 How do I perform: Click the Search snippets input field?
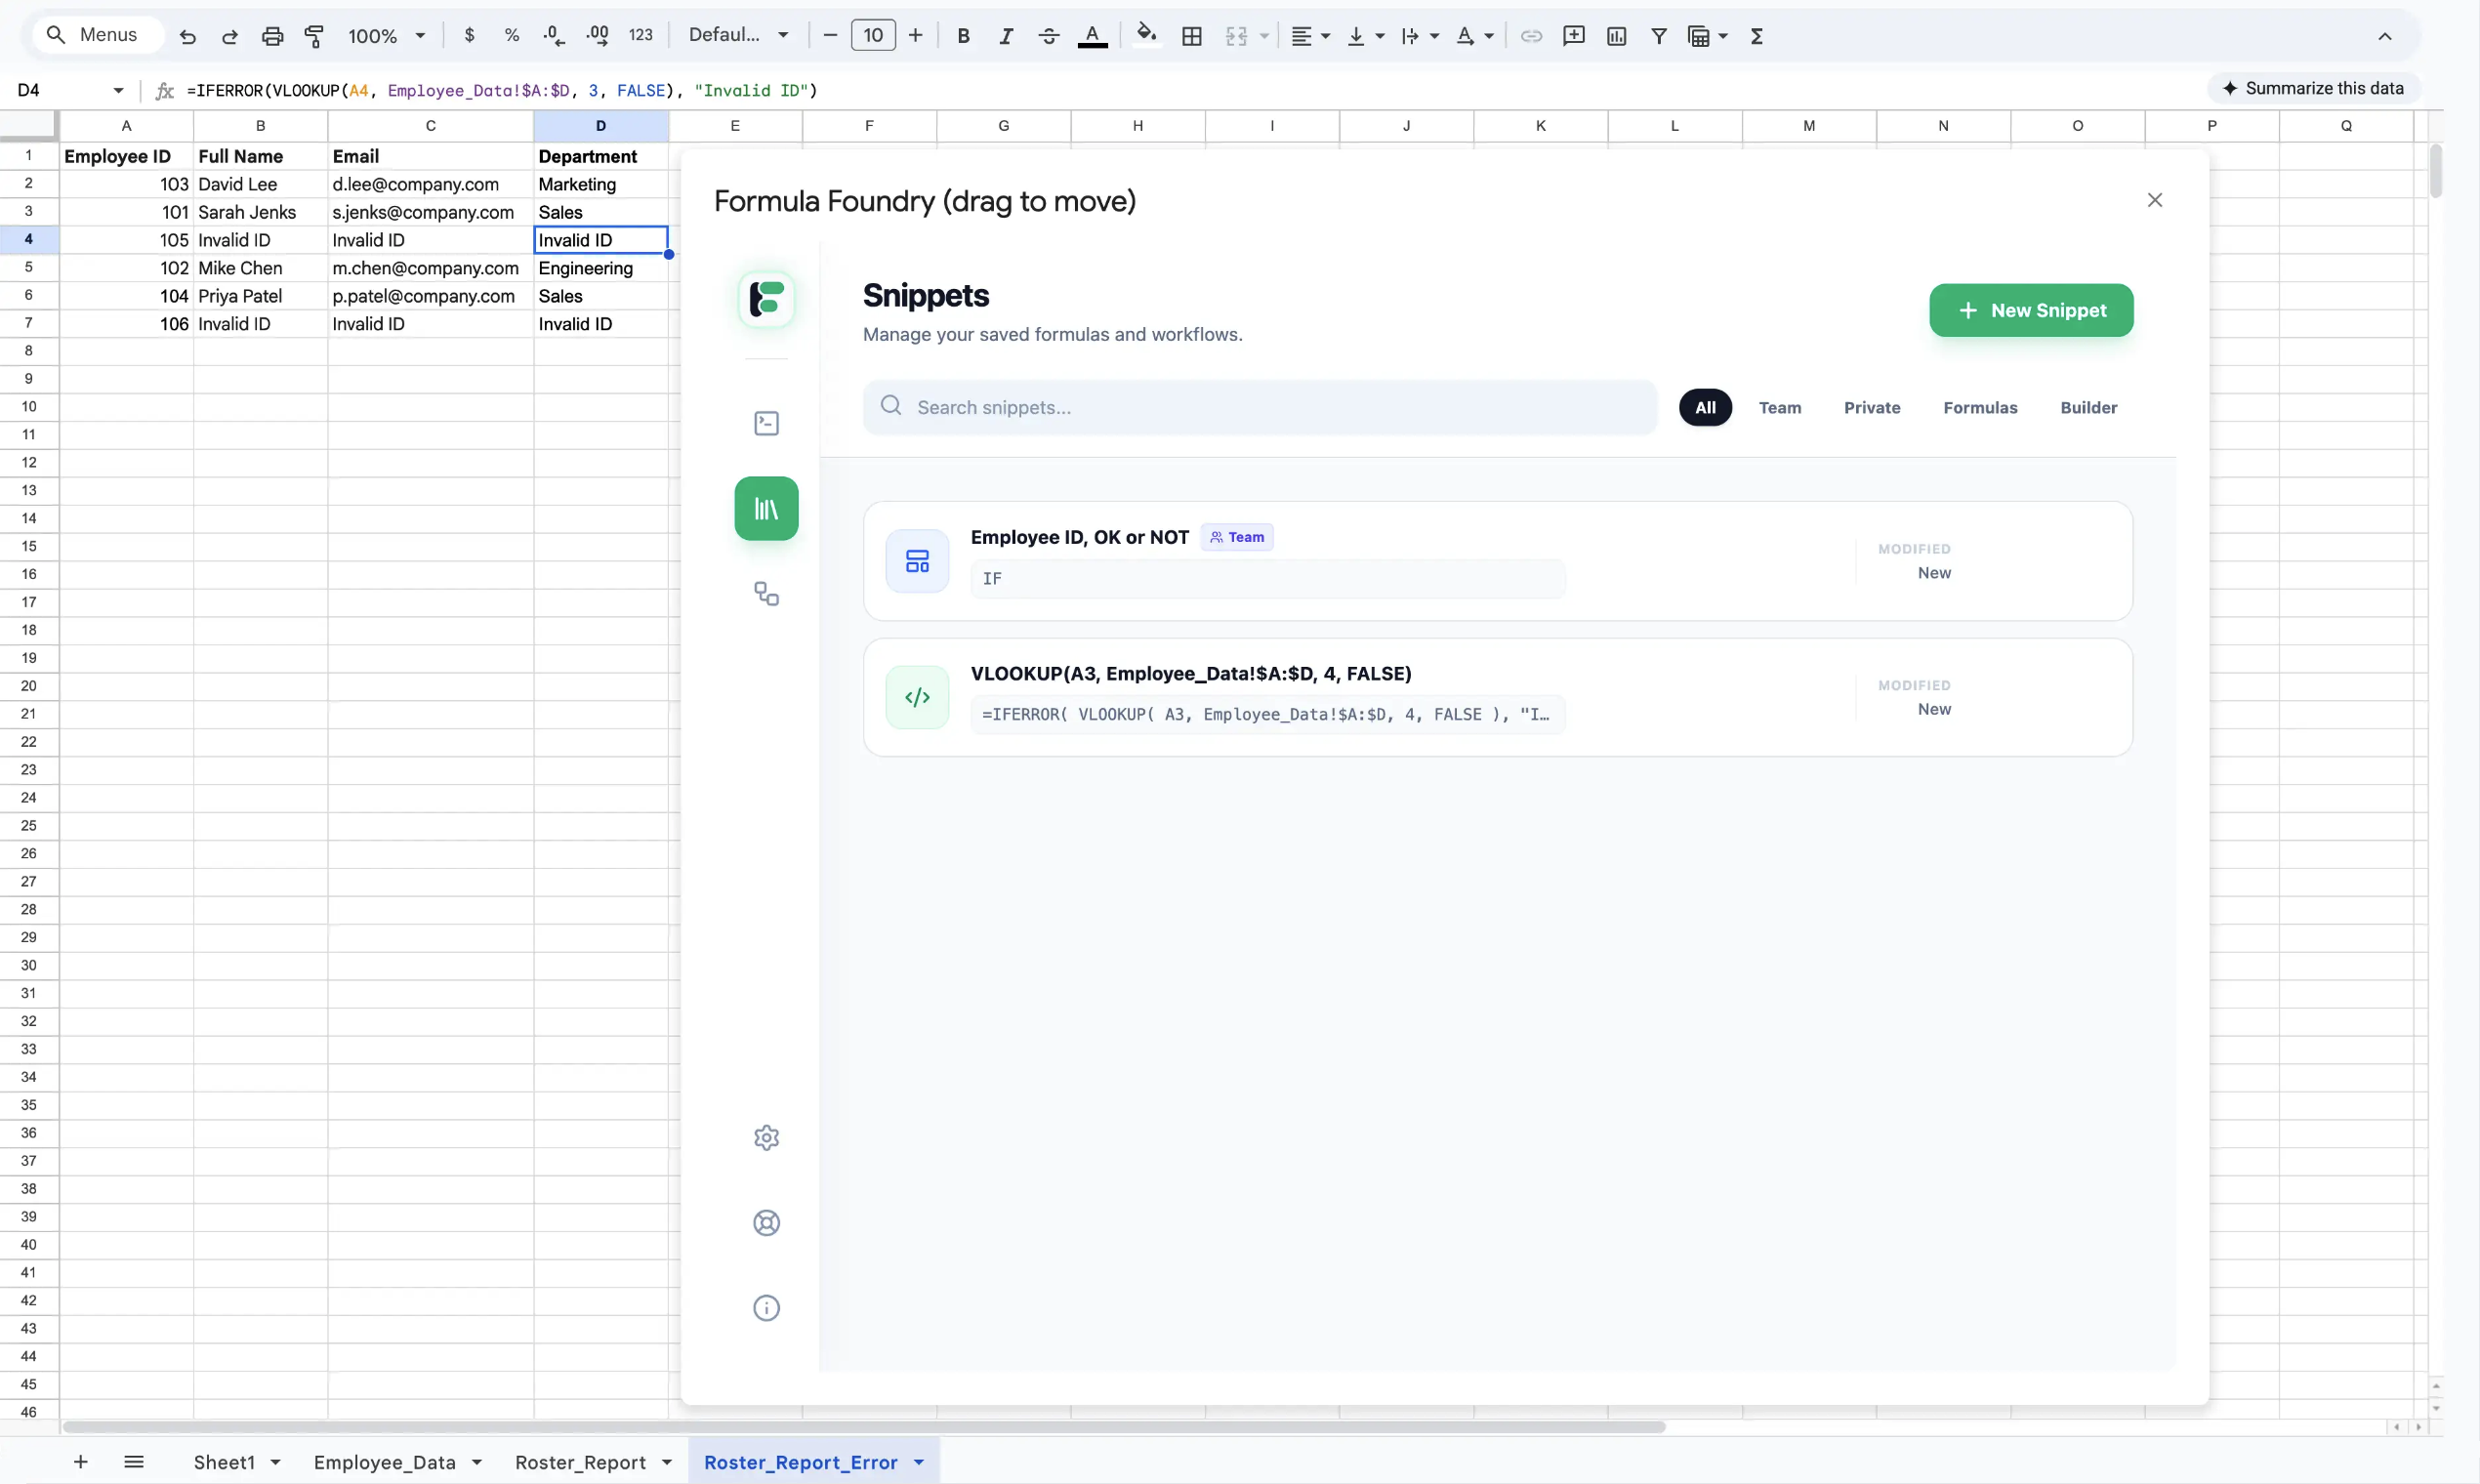tap(1260, 408)
